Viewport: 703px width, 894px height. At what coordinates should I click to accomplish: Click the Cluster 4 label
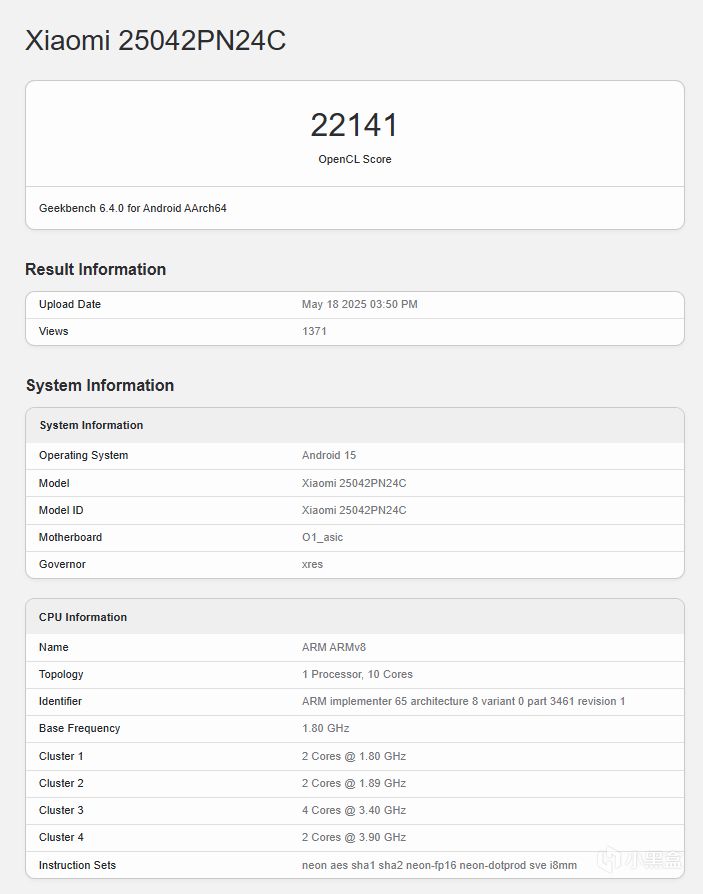[x=61, y=838]
